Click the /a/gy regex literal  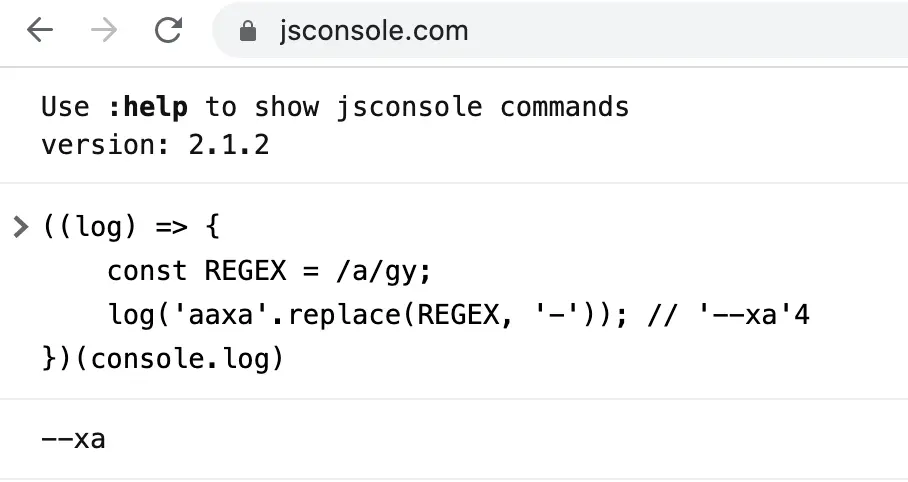pos(383,271)
